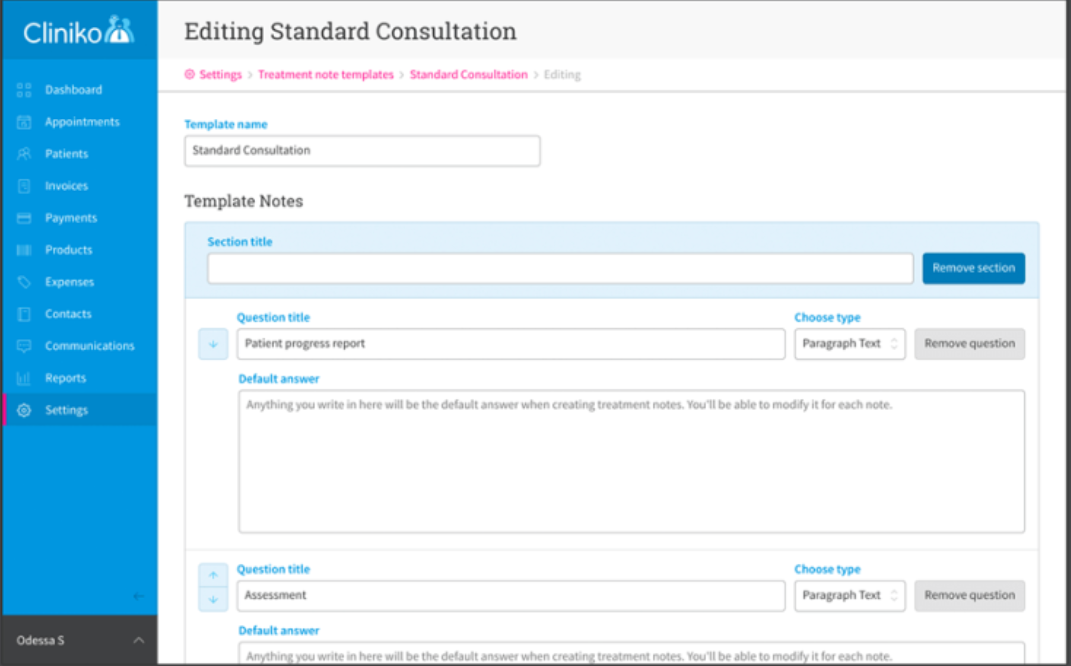Open Dashboard via its sidebar icon

(x=25, y=90)
